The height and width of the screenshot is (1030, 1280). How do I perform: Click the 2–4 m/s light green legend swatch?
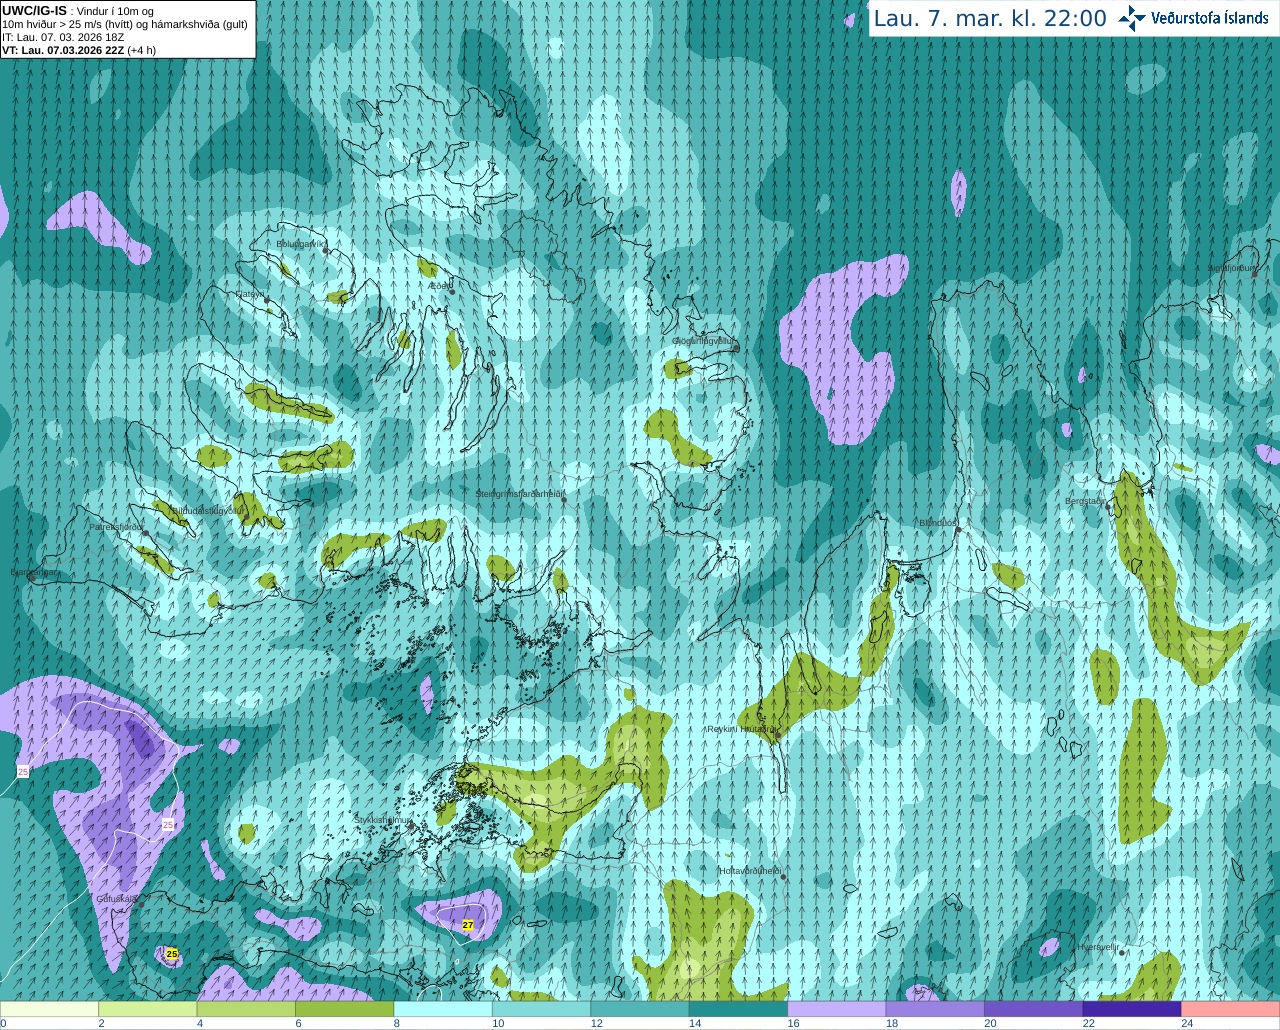click(148, 1009)
